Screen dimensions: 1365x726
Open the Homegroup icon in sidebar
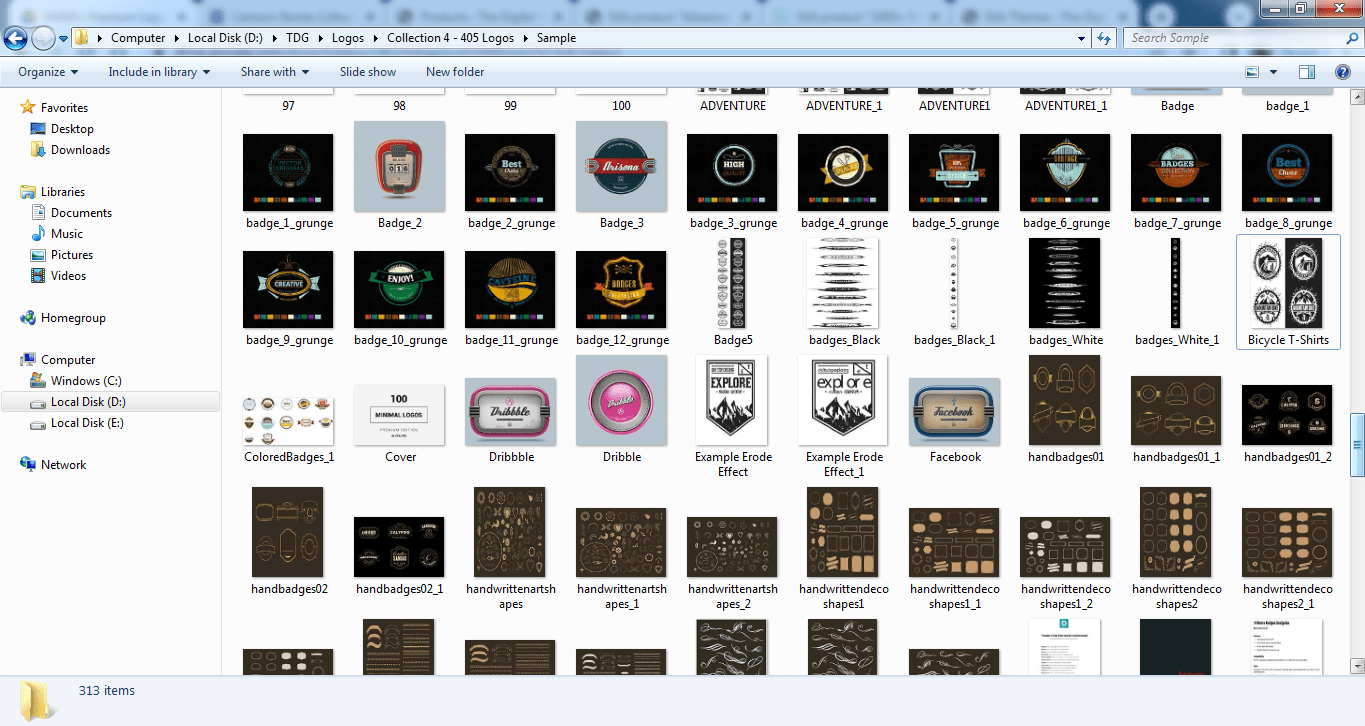28,318
